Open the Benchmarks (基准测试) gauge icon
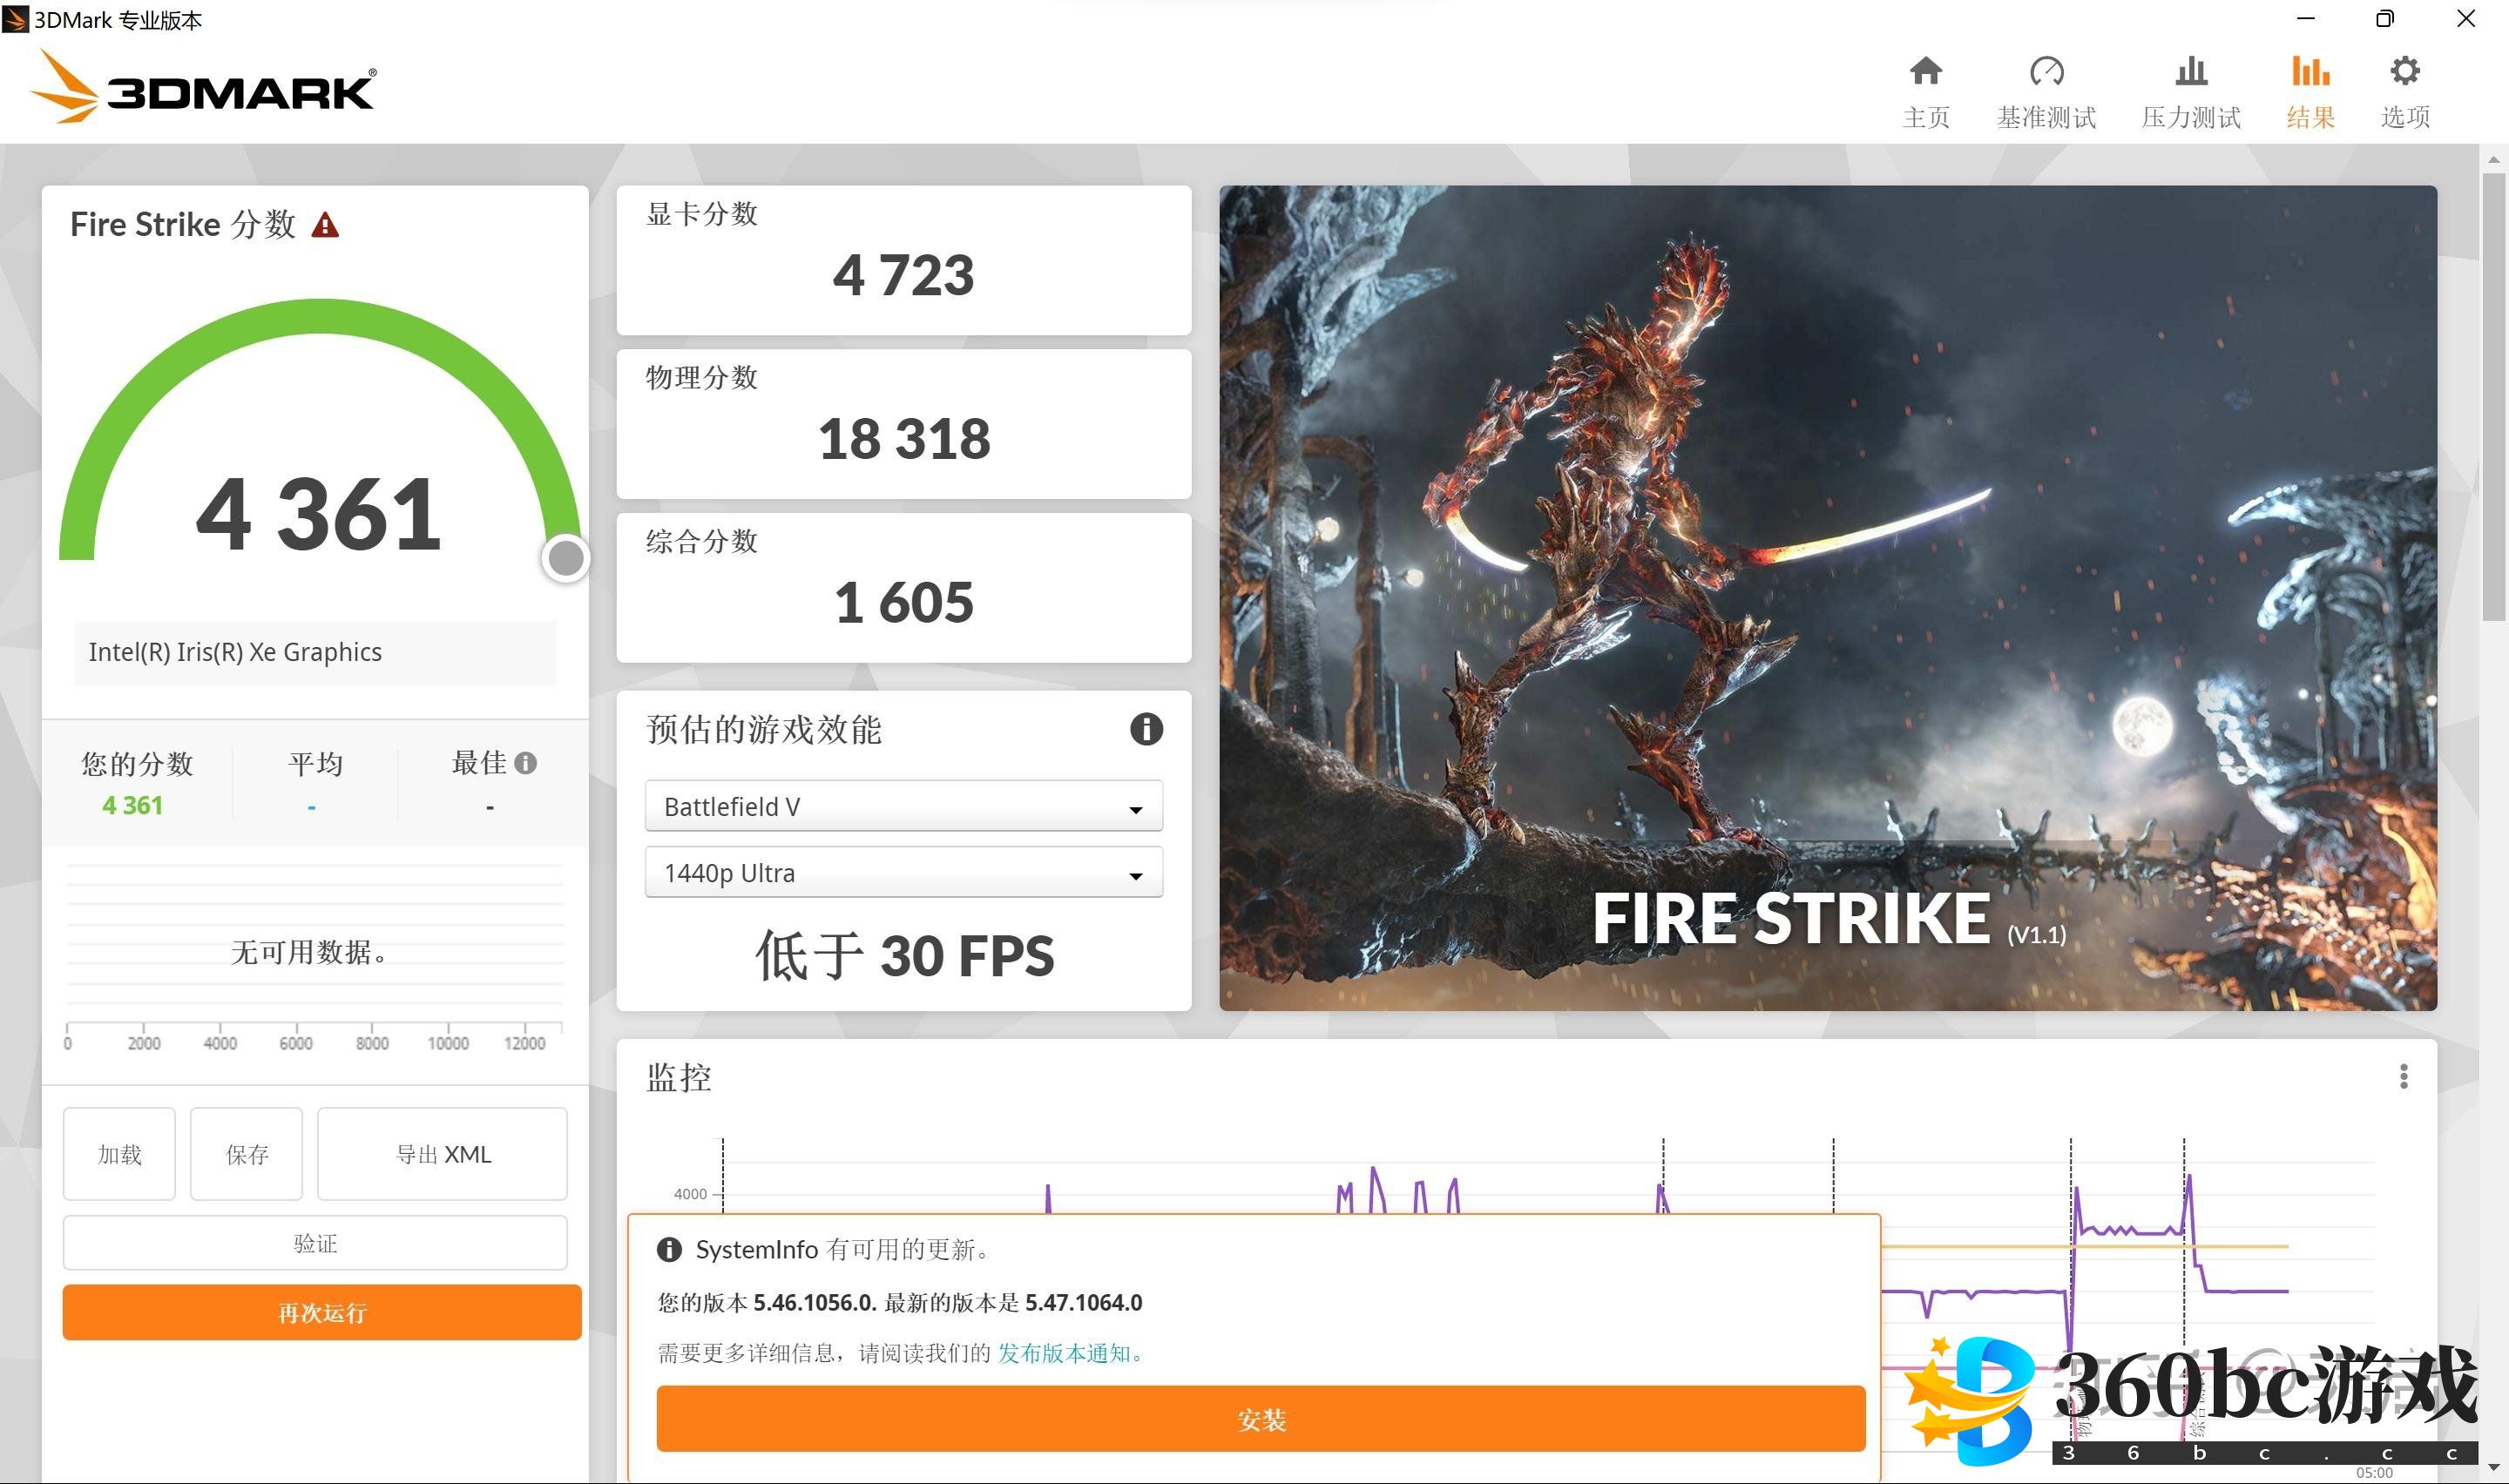Viewport: 2509px width, 1484px height. click(x=2046, y=72)
